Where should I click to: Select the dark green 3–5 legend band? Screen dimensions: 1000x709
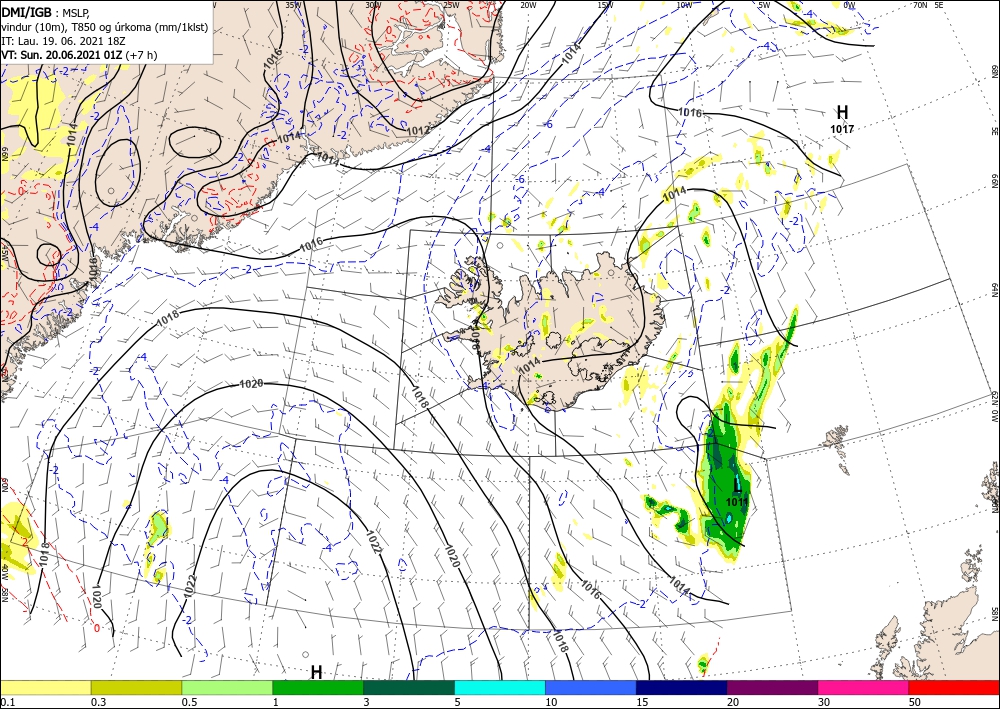point(409,687)
